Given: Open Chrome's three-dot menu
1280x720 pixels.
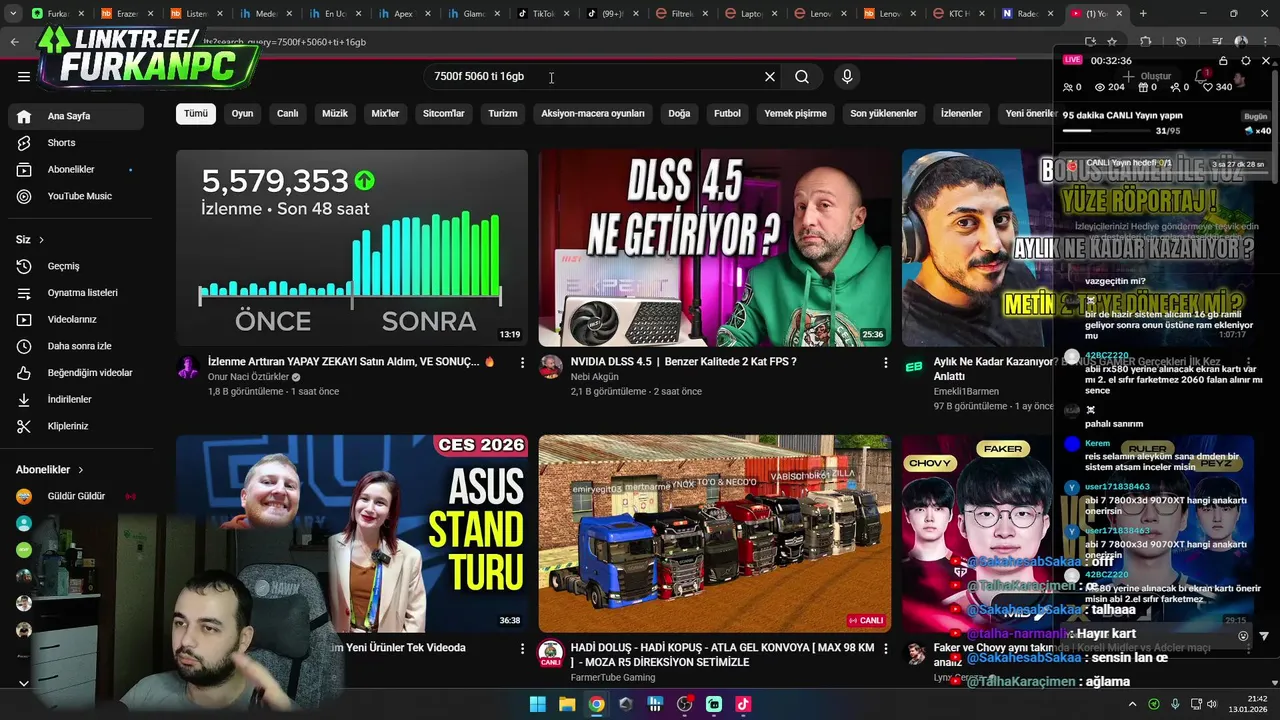Looking at the screenshot, I should coord(1266,42).
